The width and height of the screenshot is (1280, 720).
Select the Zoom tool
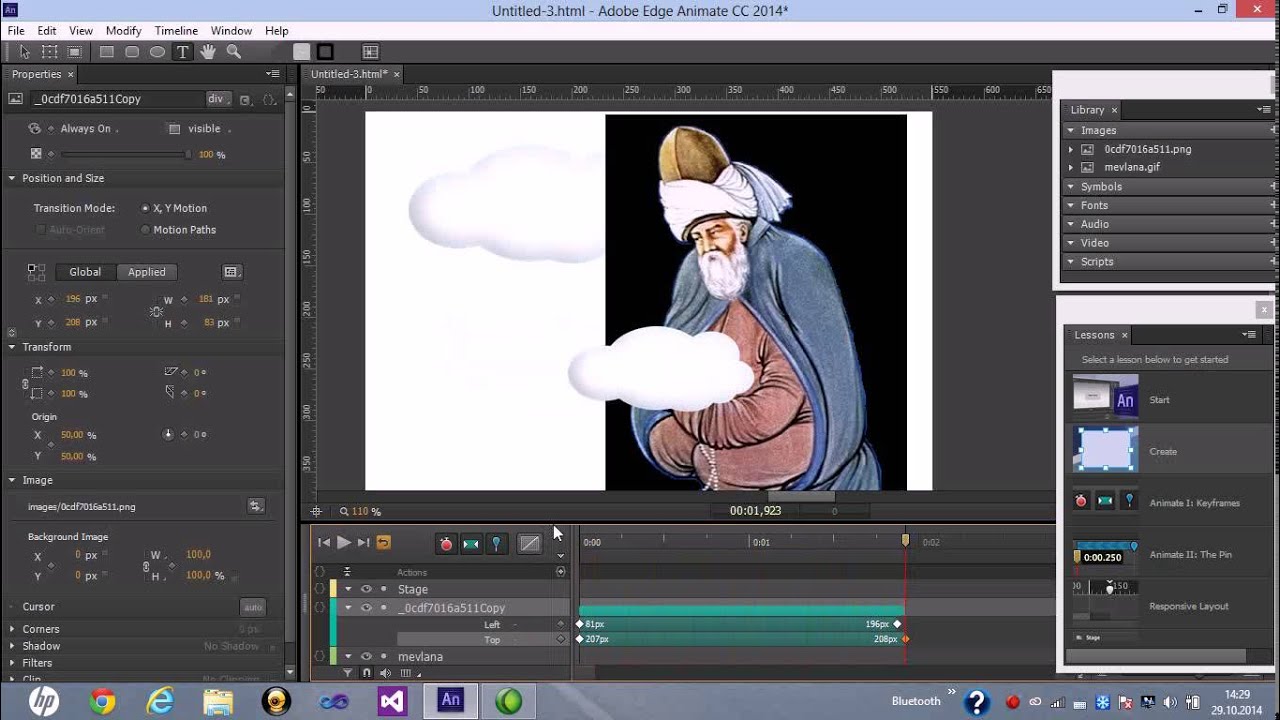pyautogui.click(x=233, y=52)
